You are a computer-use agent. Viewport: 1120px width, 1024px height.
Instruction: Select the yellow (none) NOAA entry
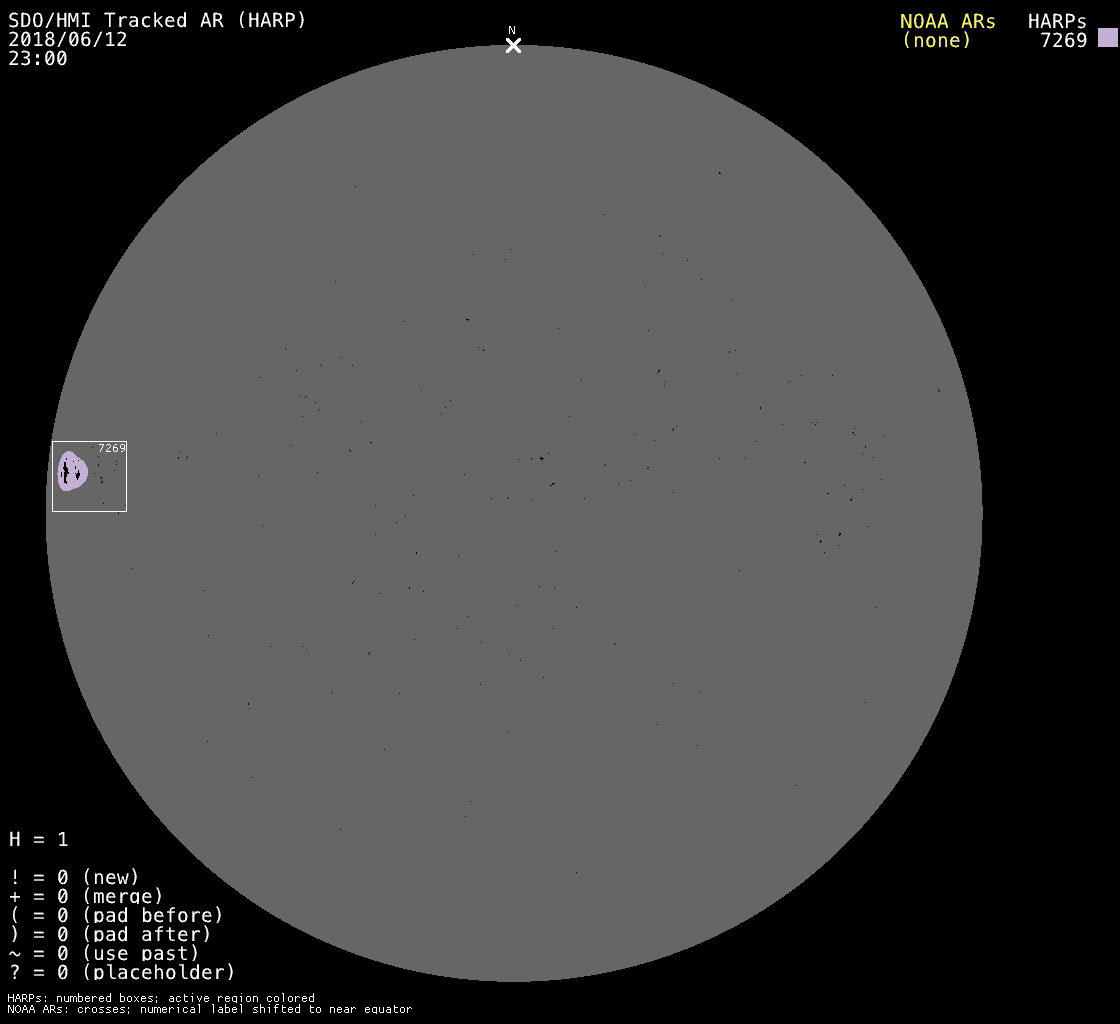pyautogui.click(x=936, y=40)
